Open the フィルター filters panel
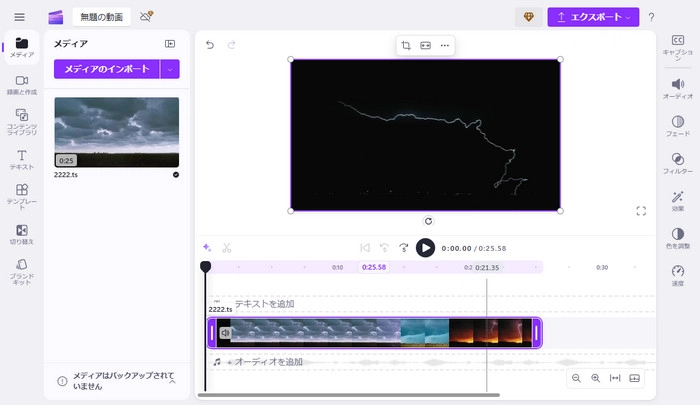Screen dimensions: 700x407 pos(678,163)
